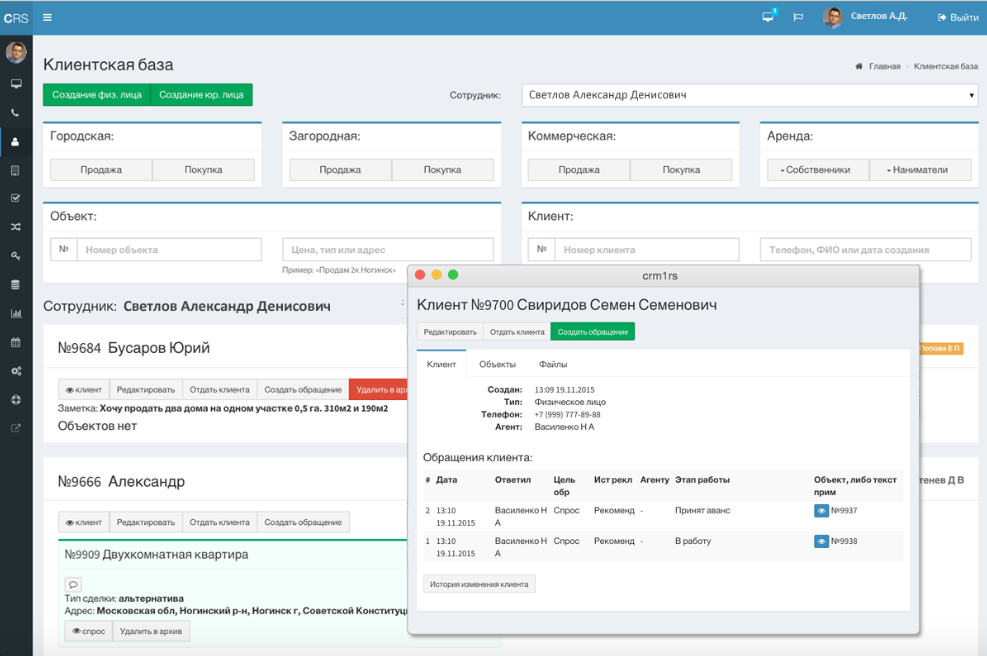The height and width of the screenshot is (656, 987).
Task: Click Создать обращение for client №9666
Action: click(303, 522)
